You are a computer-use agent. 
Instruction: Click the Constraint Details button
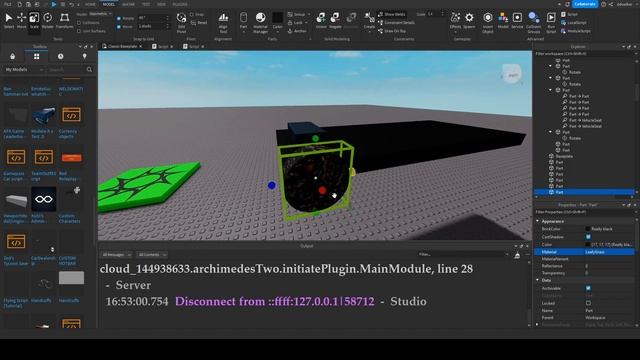pos(396,23)
